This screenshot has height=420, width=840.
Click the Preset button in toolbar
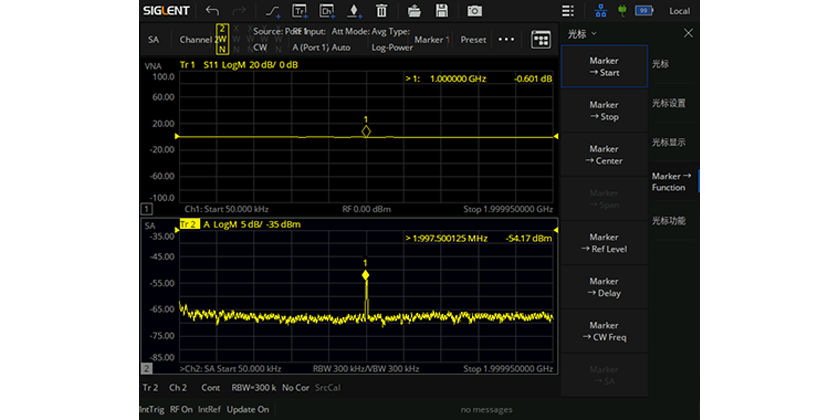pos(473,40)
